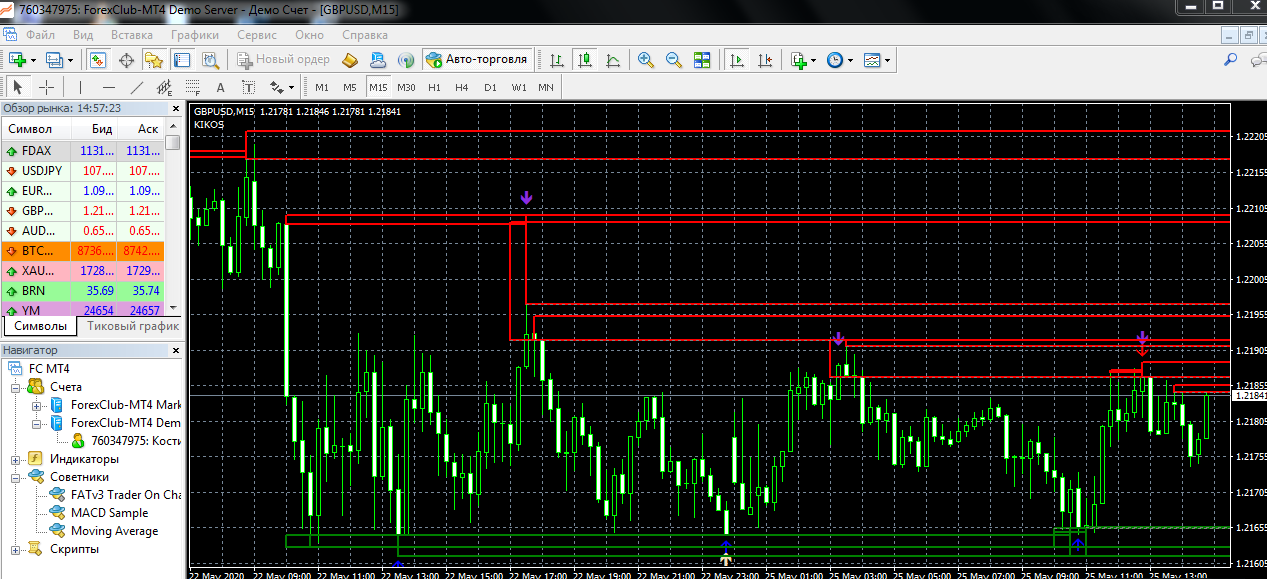Image resolution: width=1267 pixels, height=579 pixels.
Task: Switch timeframe to H1
Action: [434, 87]
